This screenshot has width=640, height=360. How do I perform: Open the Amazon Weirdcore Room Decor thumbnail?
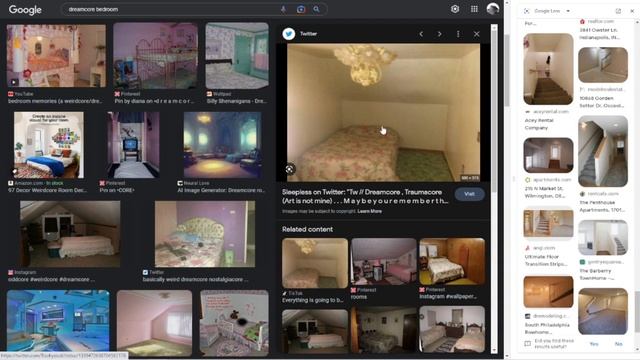click(49, 145)
